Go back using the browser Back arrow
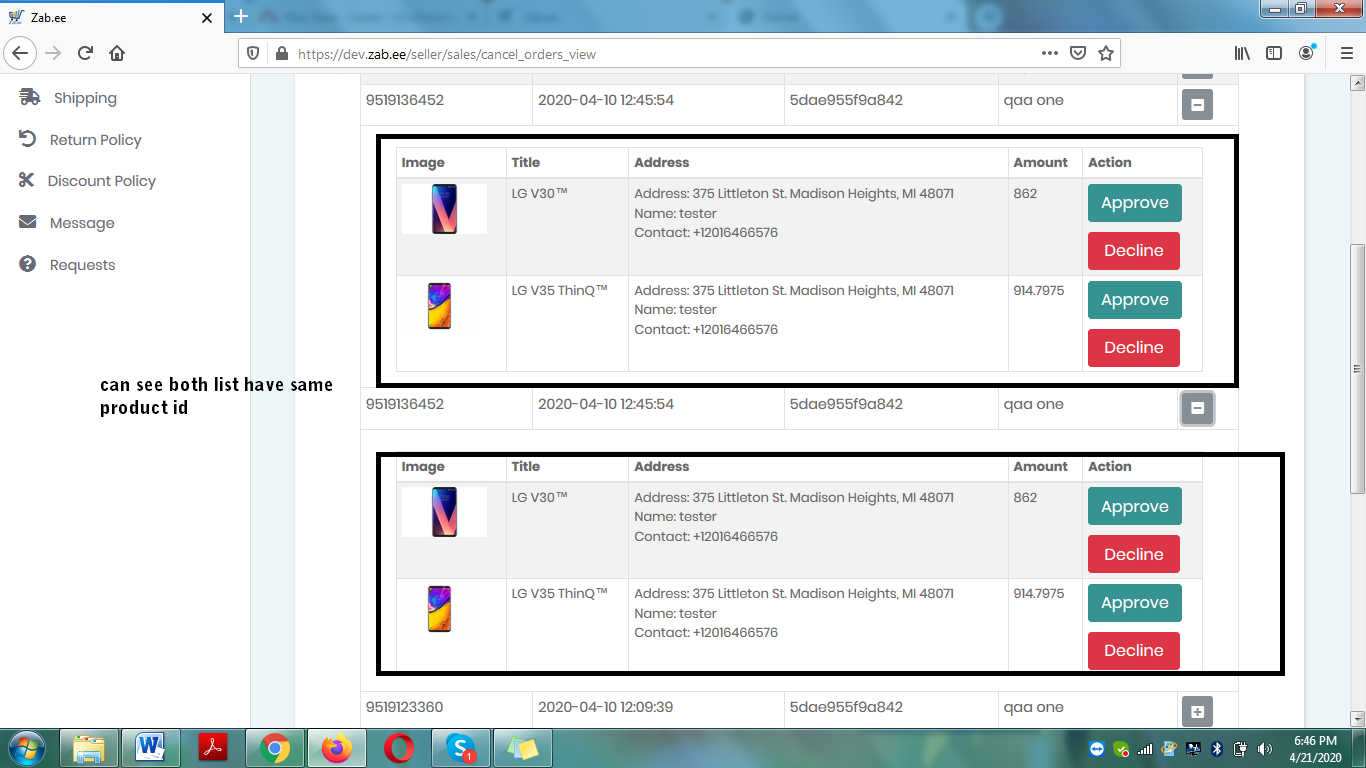Viewport: 1366px width, 768px height. tap(21, 53)
